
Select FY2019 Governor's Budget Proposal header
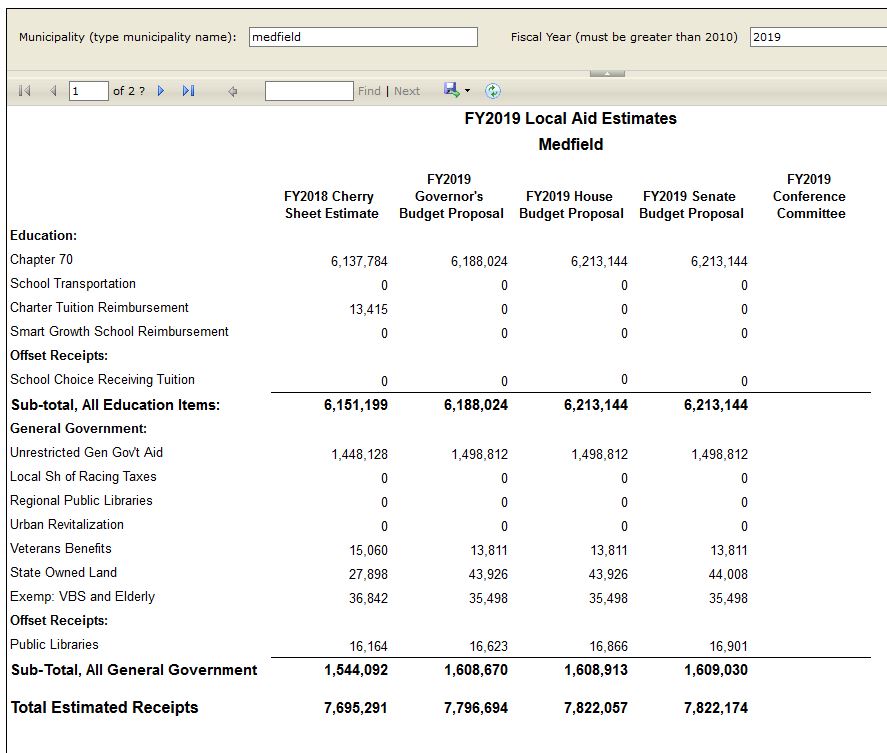(451, 196)
